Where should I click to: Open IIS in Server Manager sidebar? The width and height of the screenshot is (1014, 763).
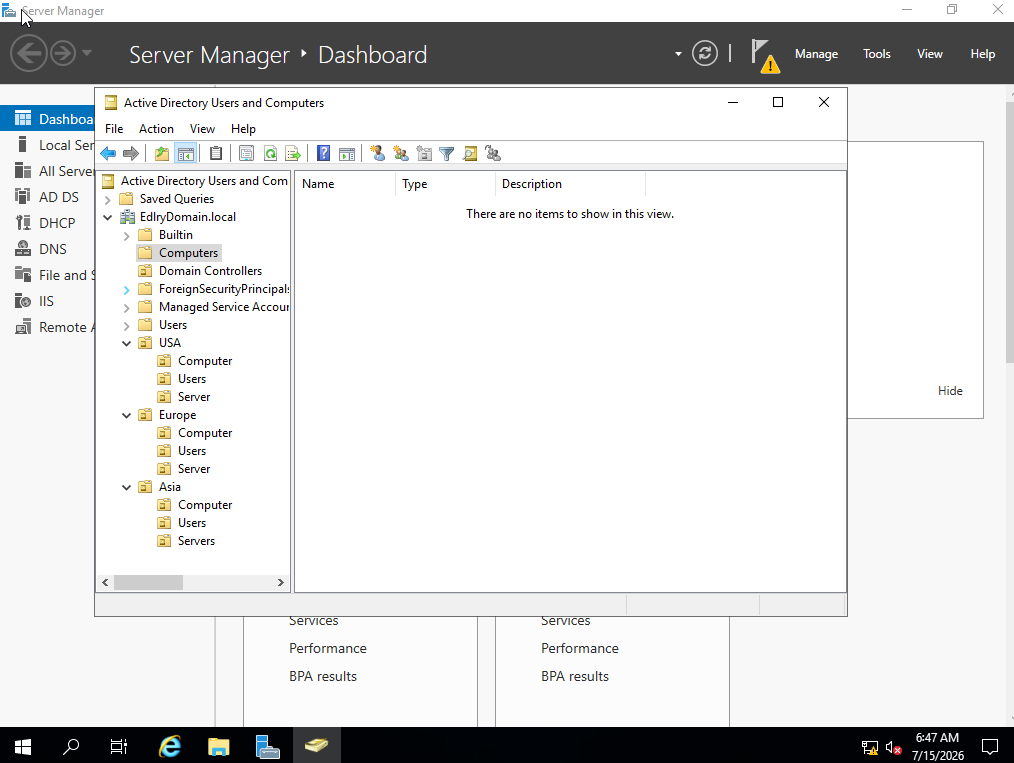(x=48, y=301)
